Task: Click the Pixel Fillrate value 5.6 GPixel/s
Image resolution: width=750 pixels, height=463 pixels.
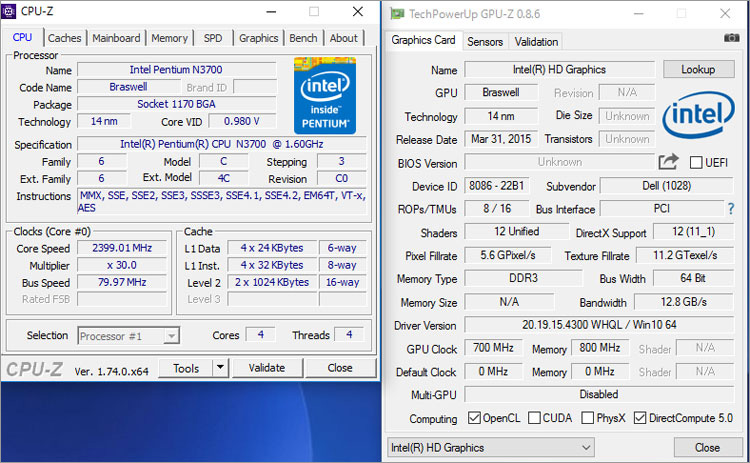Action: (507, 255)
